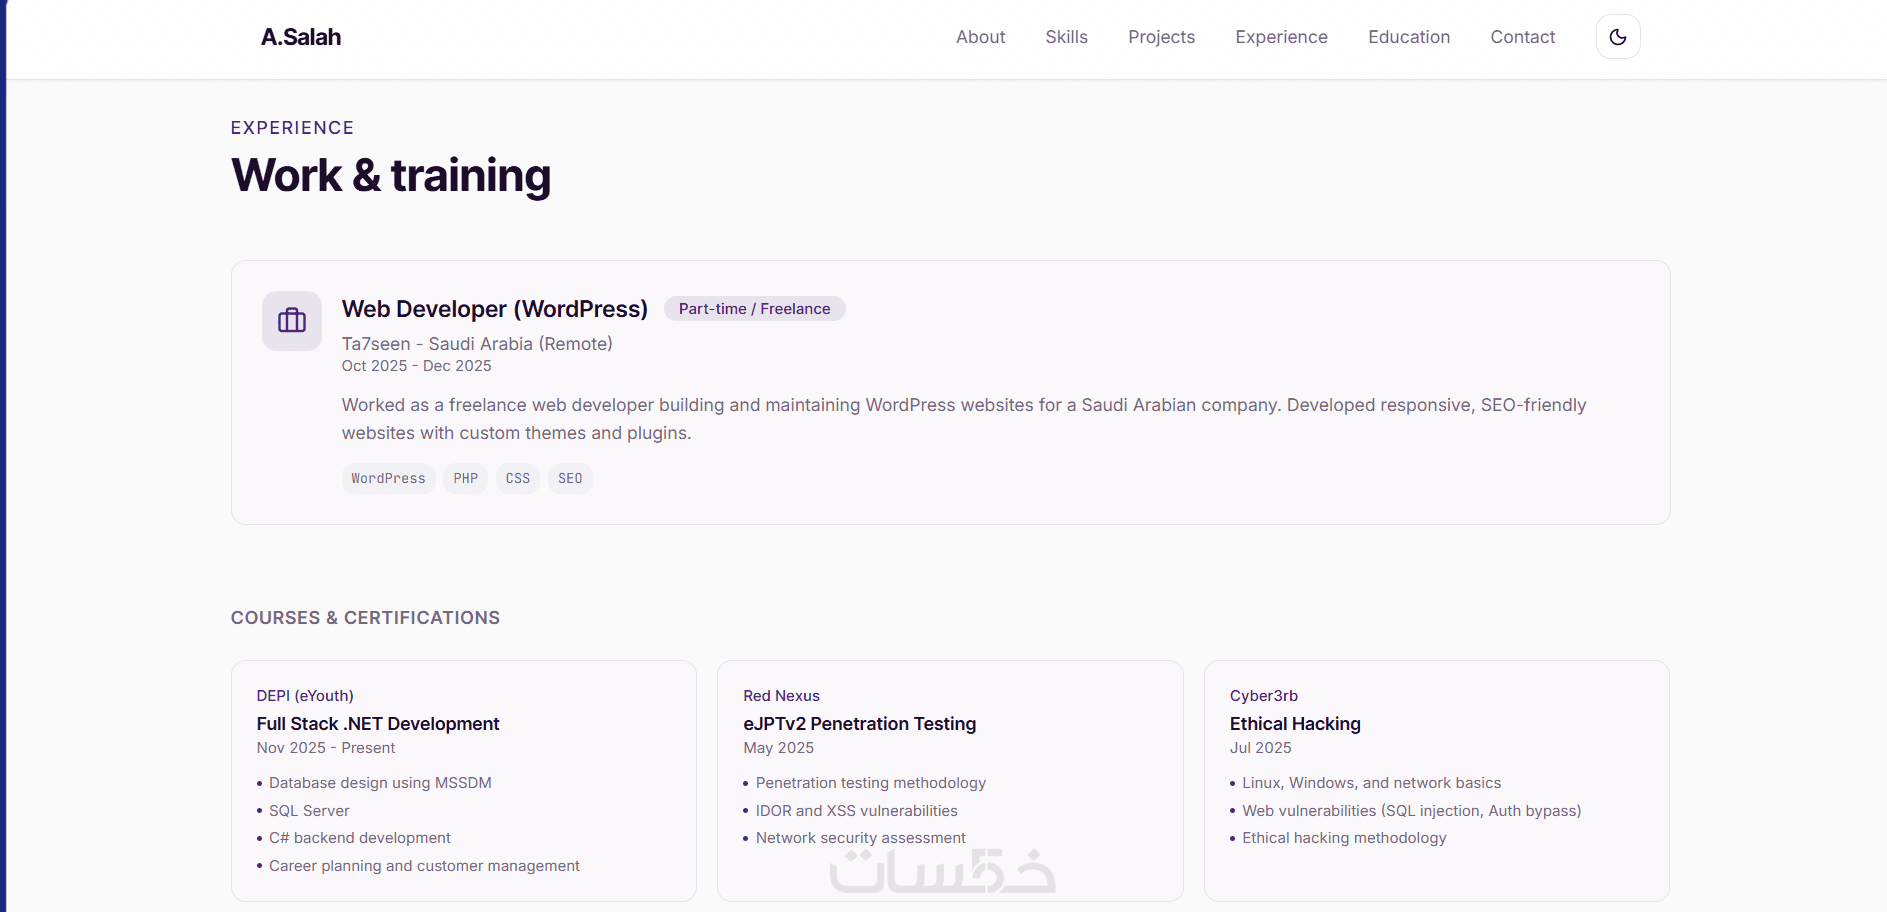Click the WordPress skill tag
Image resolution: width=1887 pixels, height=912 pixels.
388,479
